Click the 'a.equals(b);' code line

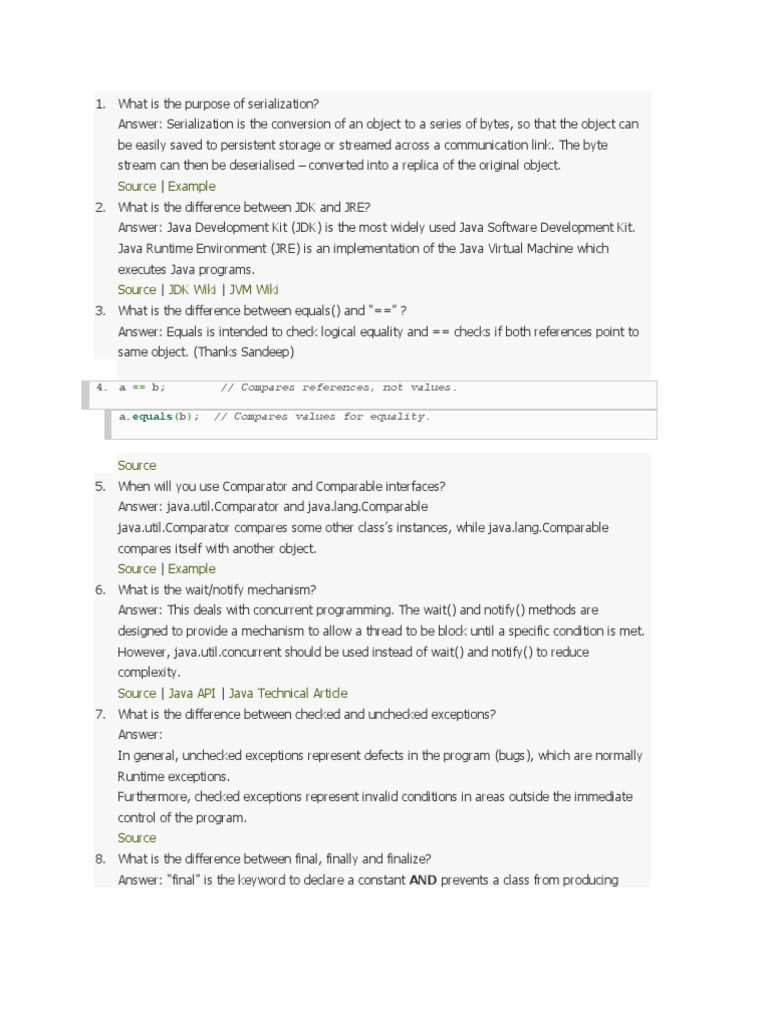(x=159, y=417)
